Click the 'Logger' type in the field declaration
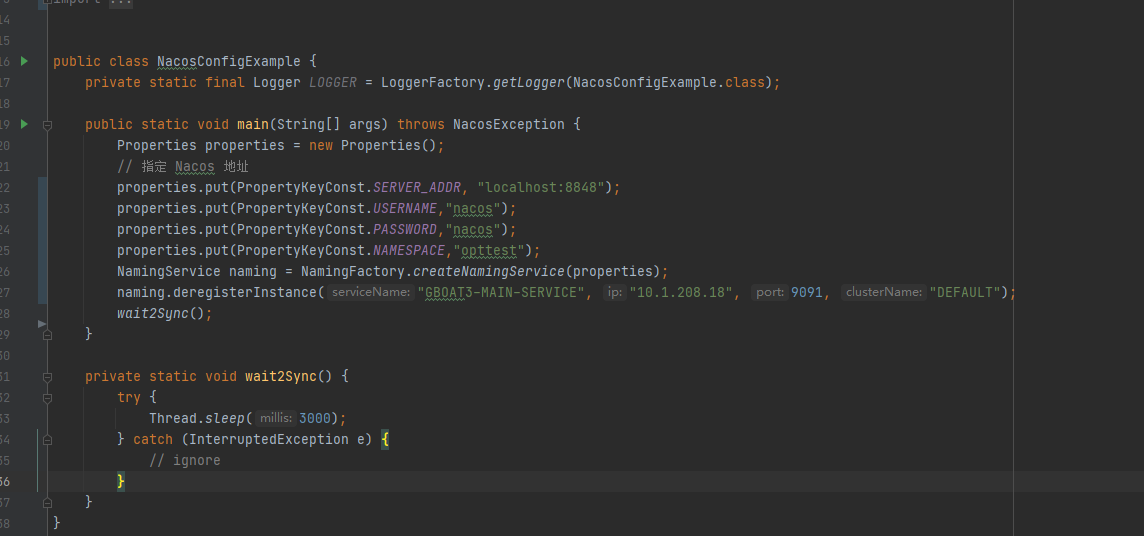 point(277,82)
